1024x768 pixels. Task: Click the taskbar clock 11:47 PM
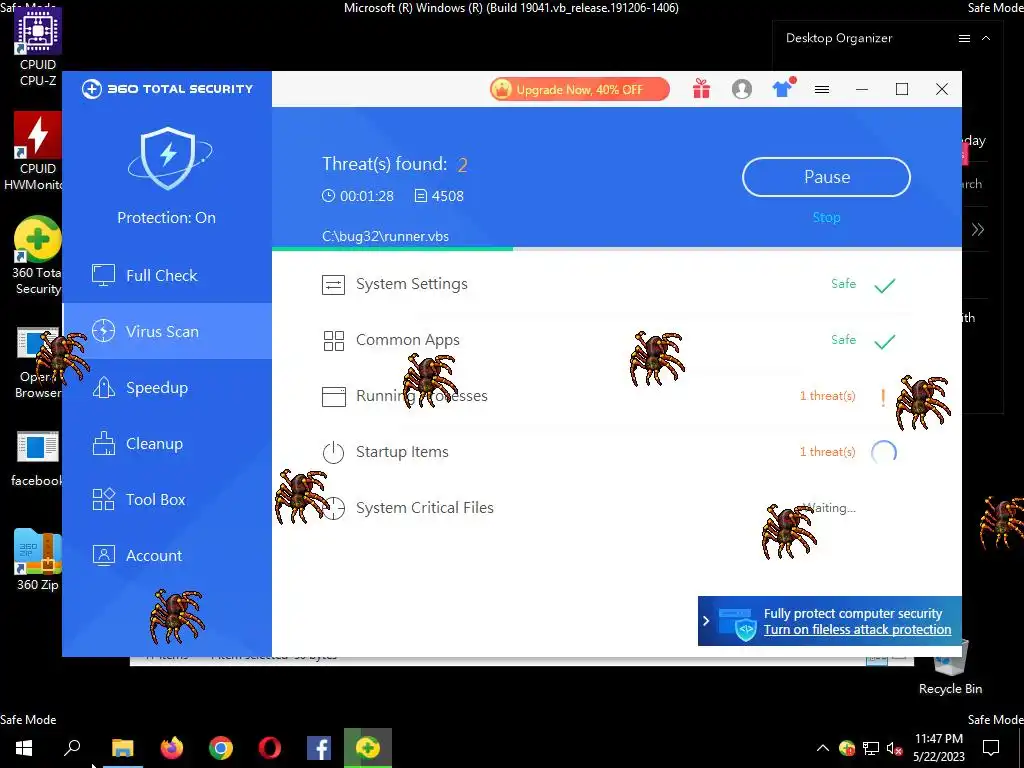coord(938,739)
